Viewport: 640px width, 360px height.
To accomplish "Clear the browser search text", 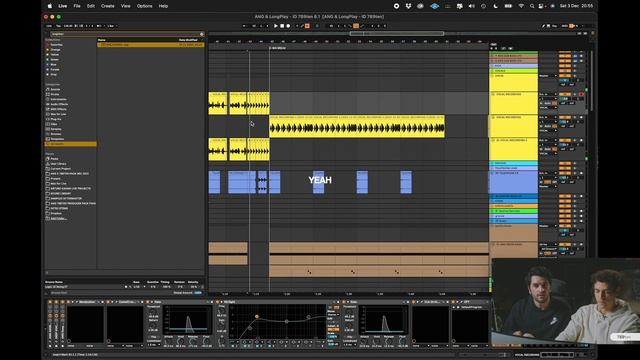I will [202, 34].
